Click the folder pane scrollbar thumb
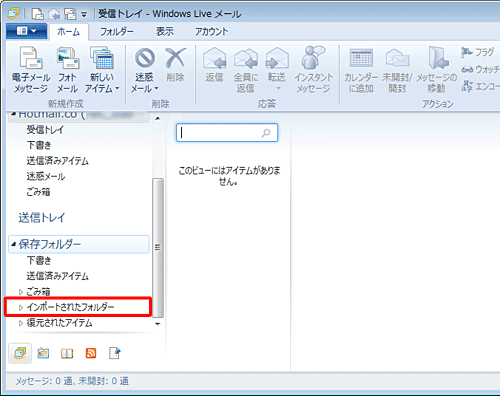This screenshot has height=396, width=500. coord(158,247)
